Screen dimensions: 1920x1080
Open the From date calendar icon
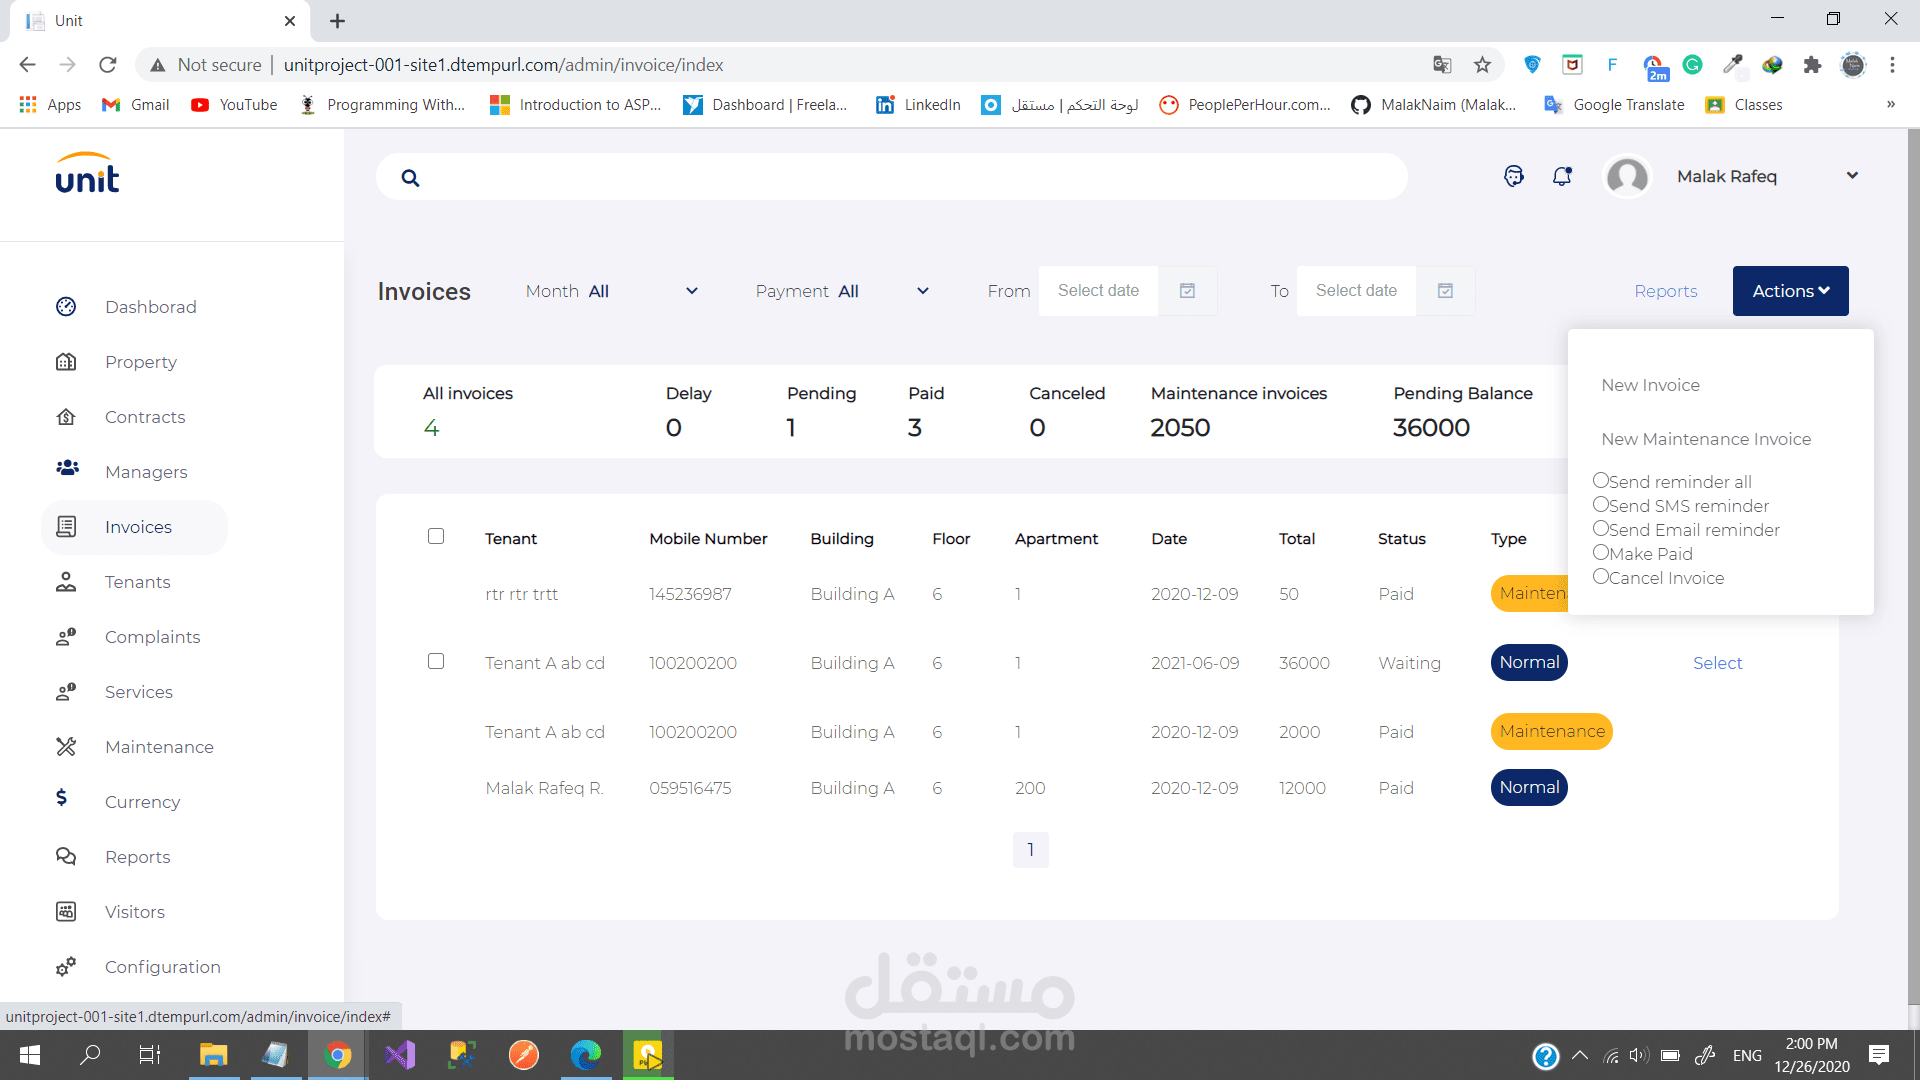click(1187, 291)
